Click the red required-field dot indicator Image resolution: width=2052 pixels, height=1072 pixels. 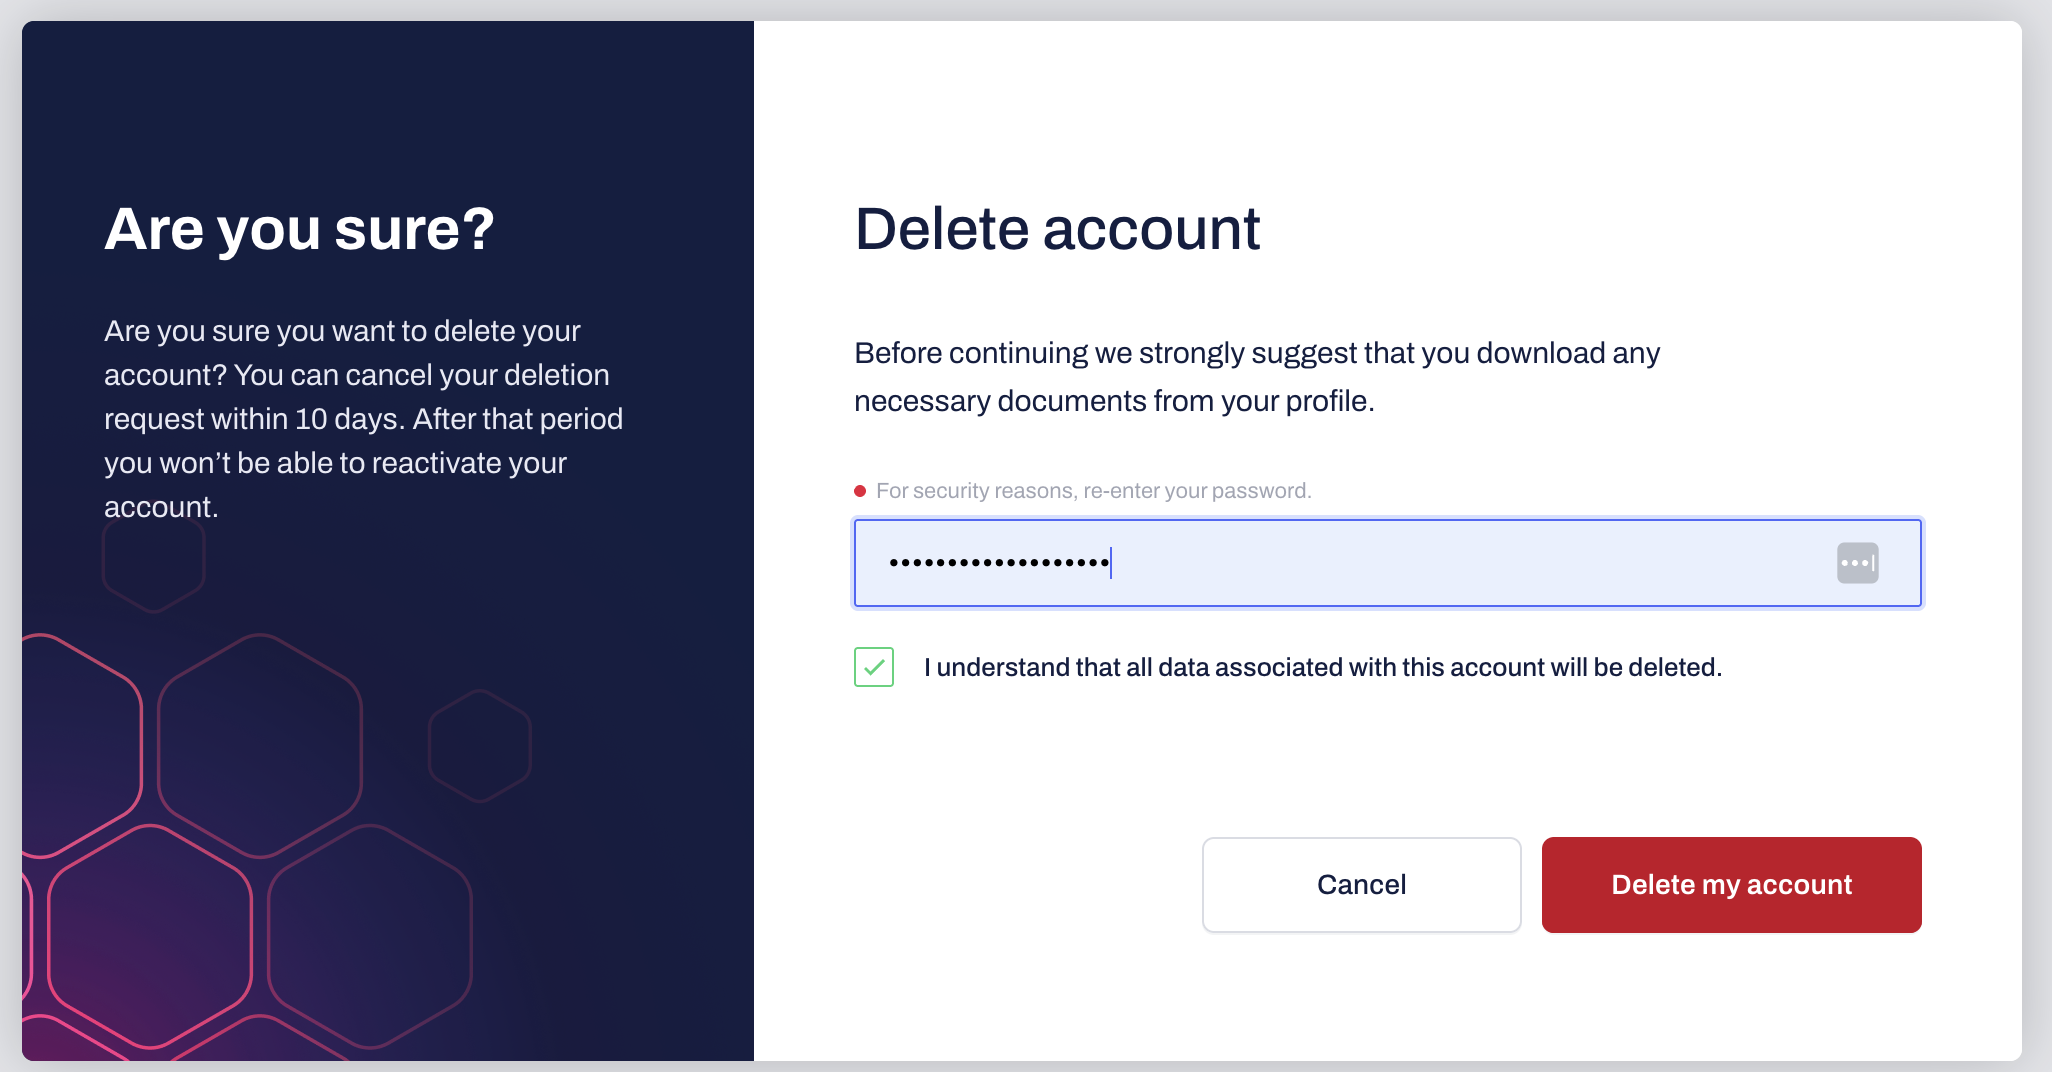tap(860, 491)
